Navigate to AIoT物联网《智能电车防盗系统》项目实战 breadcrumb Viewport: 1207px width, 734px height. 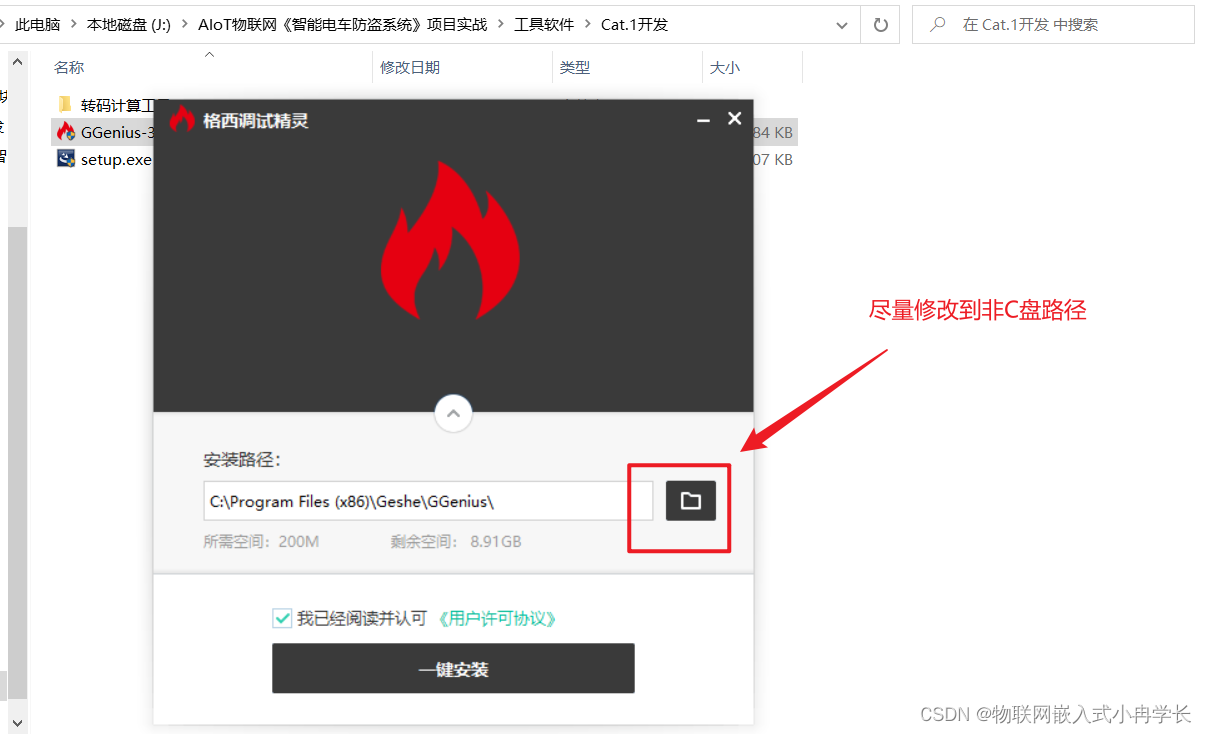(x=342, y=24)
